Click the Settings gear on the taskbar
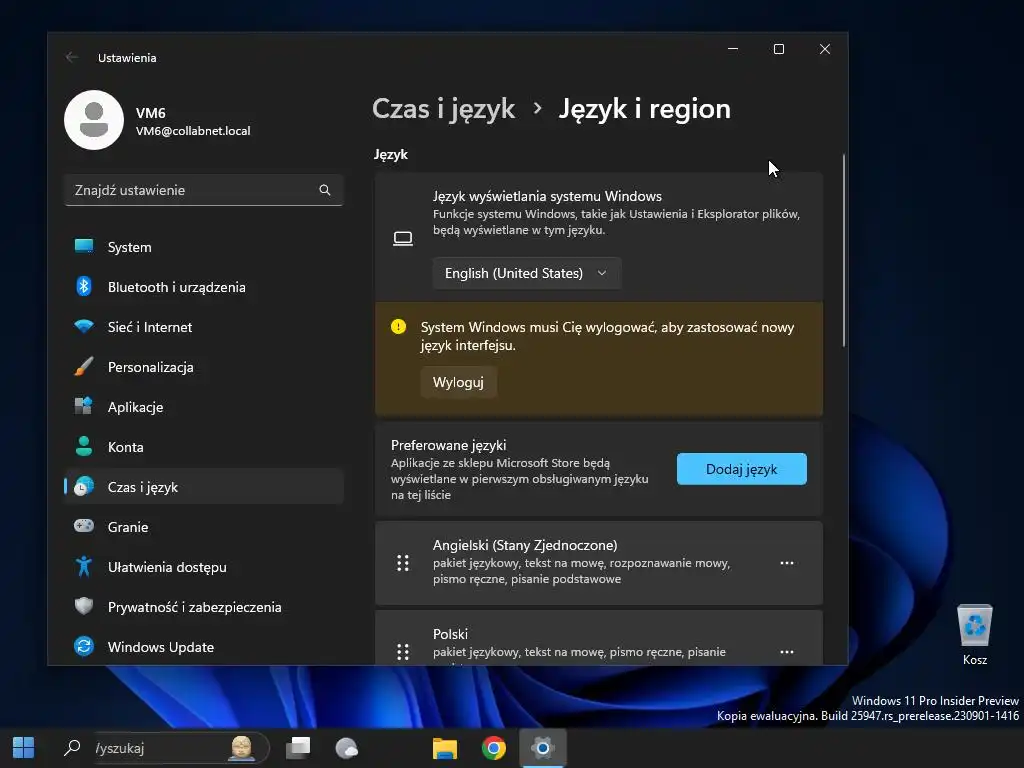 pyautogui.click(x=543, y=748)
